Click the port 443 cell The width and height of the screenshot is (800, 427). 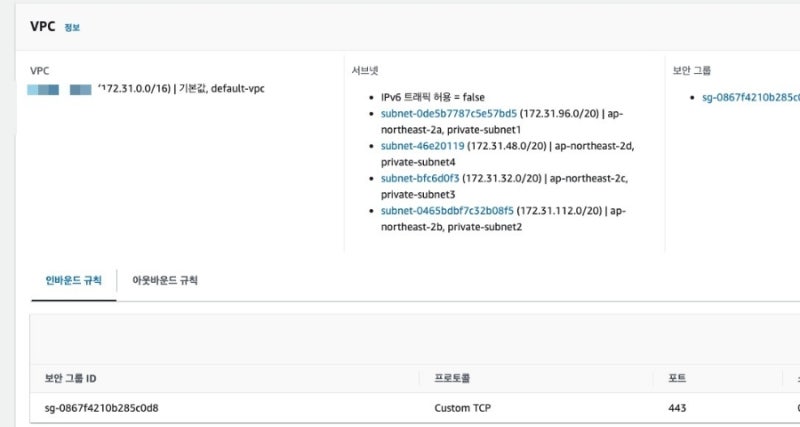point(677,408)
